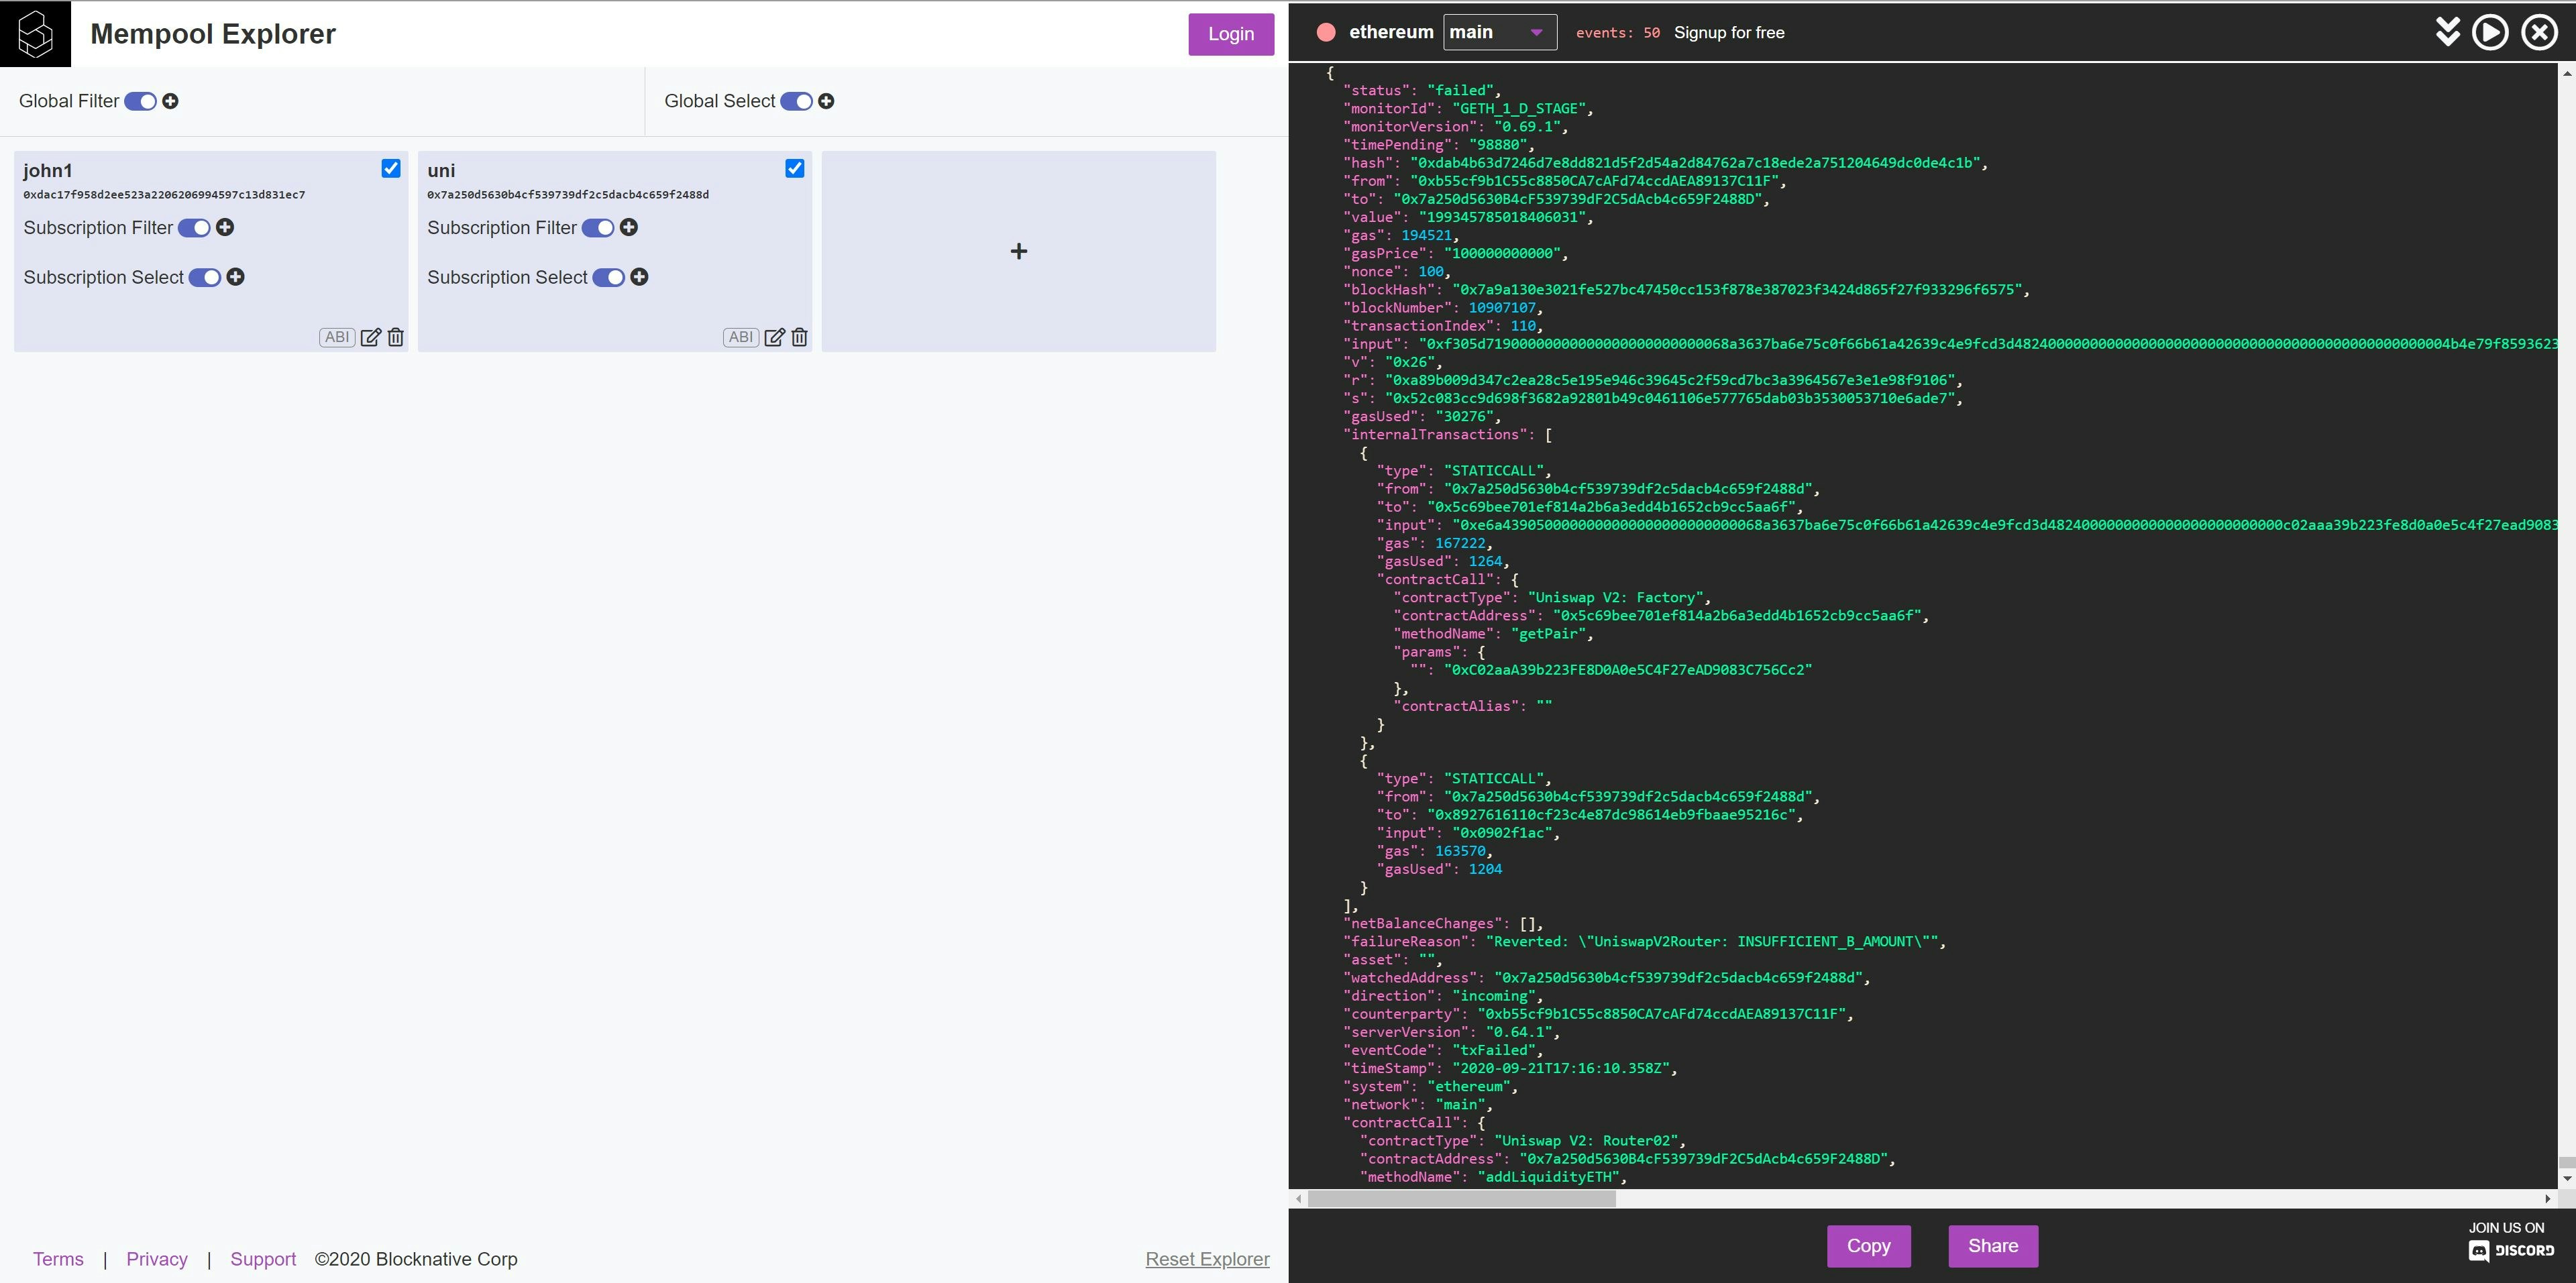The width and height of the screenshot is (2576, 1283).
Task: Add a Subscription Filter to the uni card
Action: pos(629,228)
